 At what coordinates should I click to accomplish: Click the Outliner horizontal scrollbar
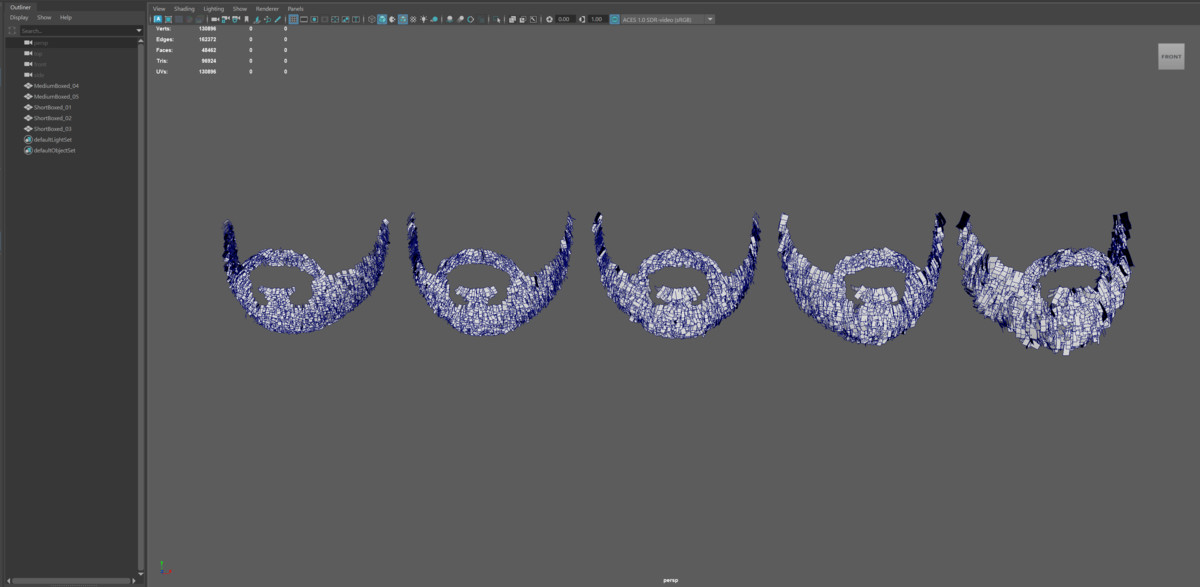click(70, 580)
